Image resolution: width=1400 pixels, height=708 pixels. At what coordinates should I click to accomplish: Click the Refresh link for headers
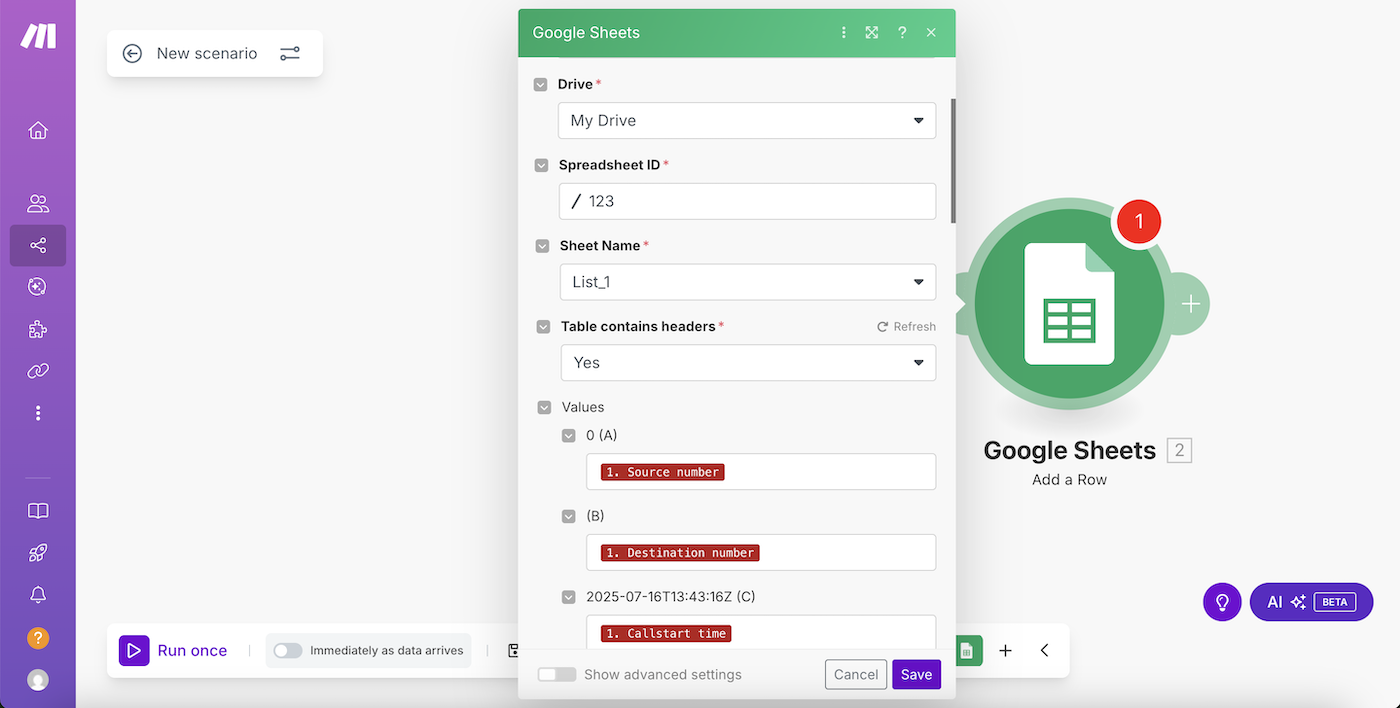(x=906, y=326)
